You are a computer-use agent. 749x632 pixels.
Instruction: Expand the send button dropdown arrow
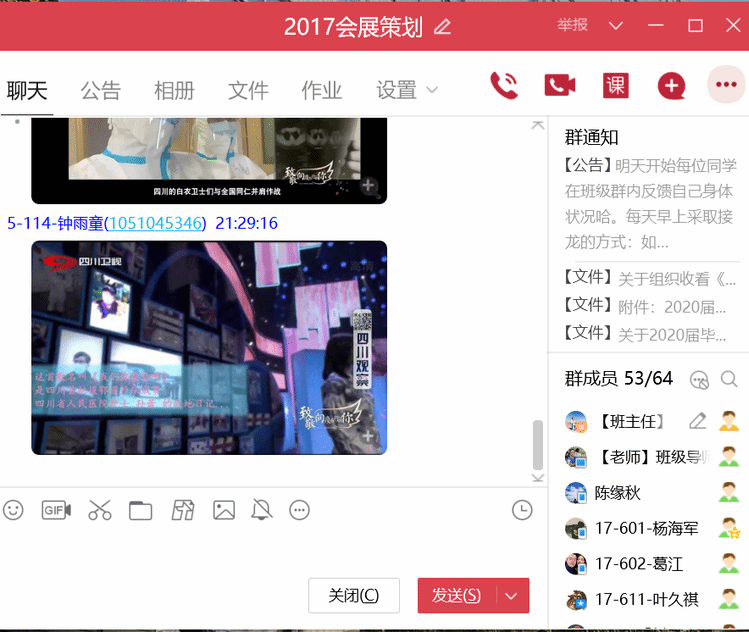512,596
